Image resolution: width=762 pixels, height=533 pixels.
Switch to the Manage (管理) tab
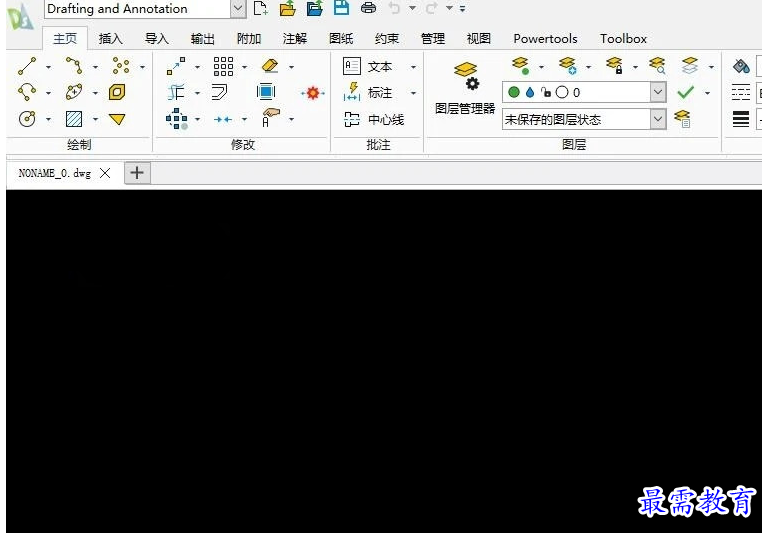(433, 38)
